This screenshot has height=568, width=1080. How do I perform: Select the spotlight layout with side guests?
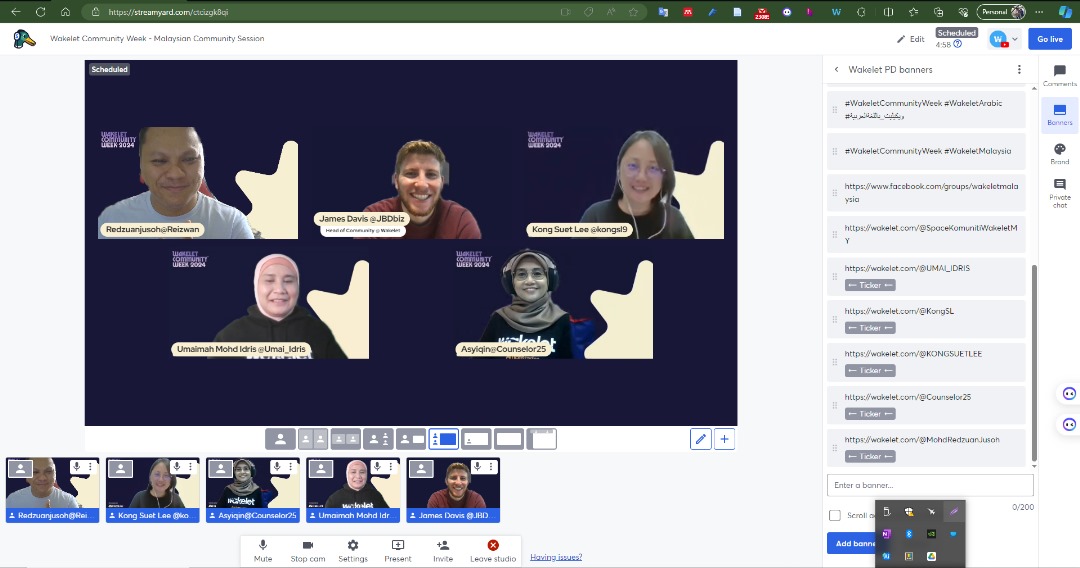pos(378,439)
